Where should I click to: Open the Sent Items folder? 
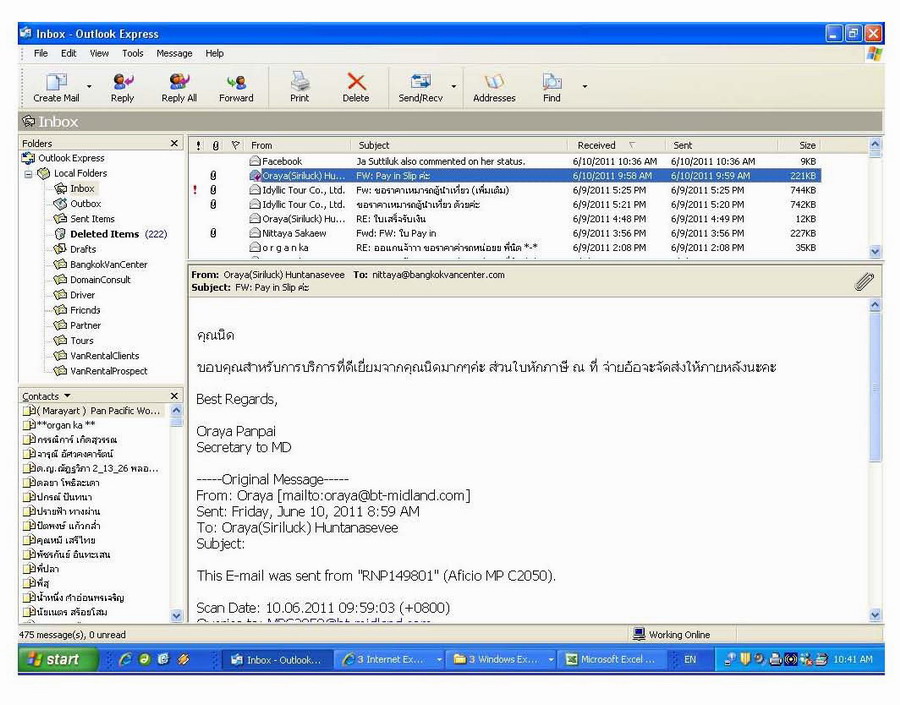point(85,219)
